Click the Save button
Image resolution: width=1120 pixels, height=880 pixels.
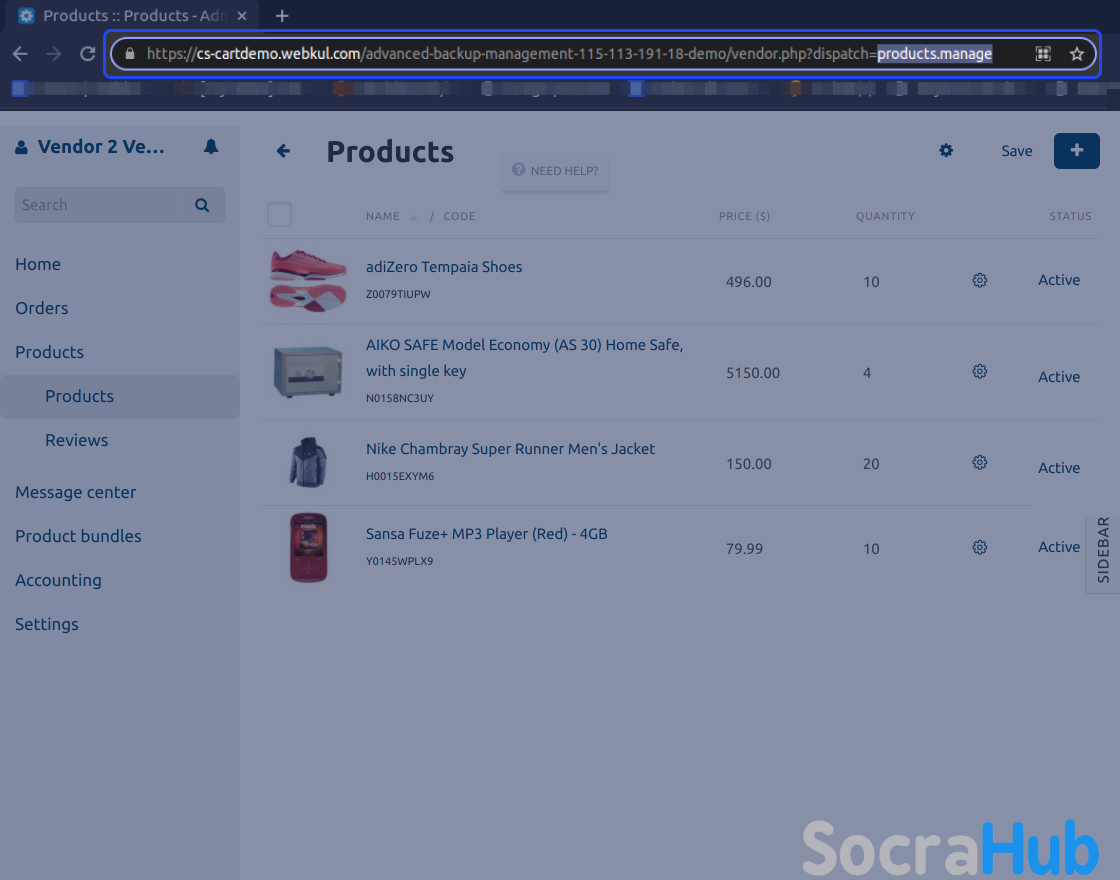[1016, 151]
